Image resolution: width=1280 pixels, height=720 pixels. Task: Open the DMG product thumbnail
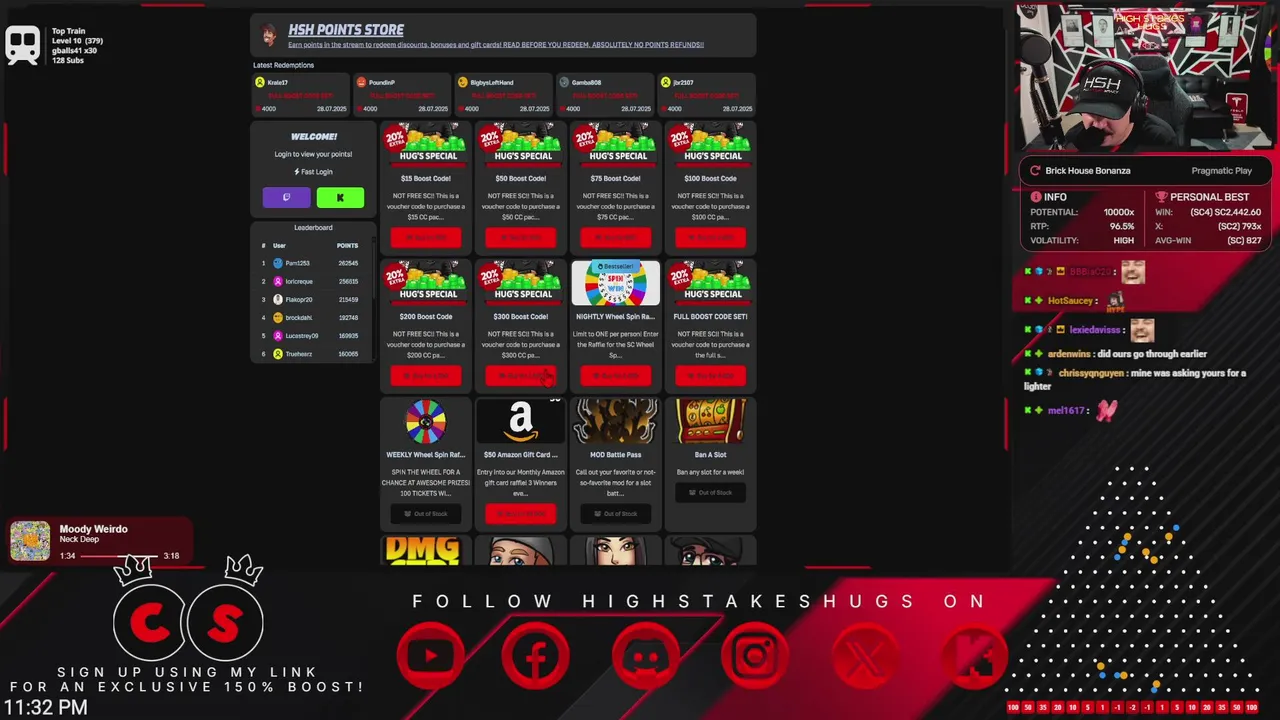click(x=423, y=551)
